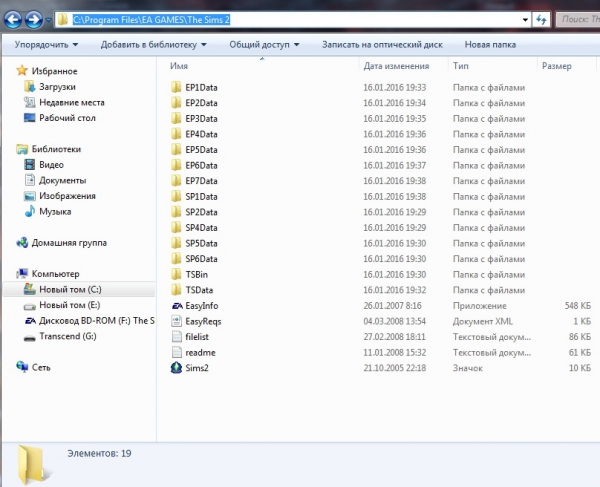Sort by the Тип column header
The height and width of the screenshot is (487, 600).
coord(460,66)
